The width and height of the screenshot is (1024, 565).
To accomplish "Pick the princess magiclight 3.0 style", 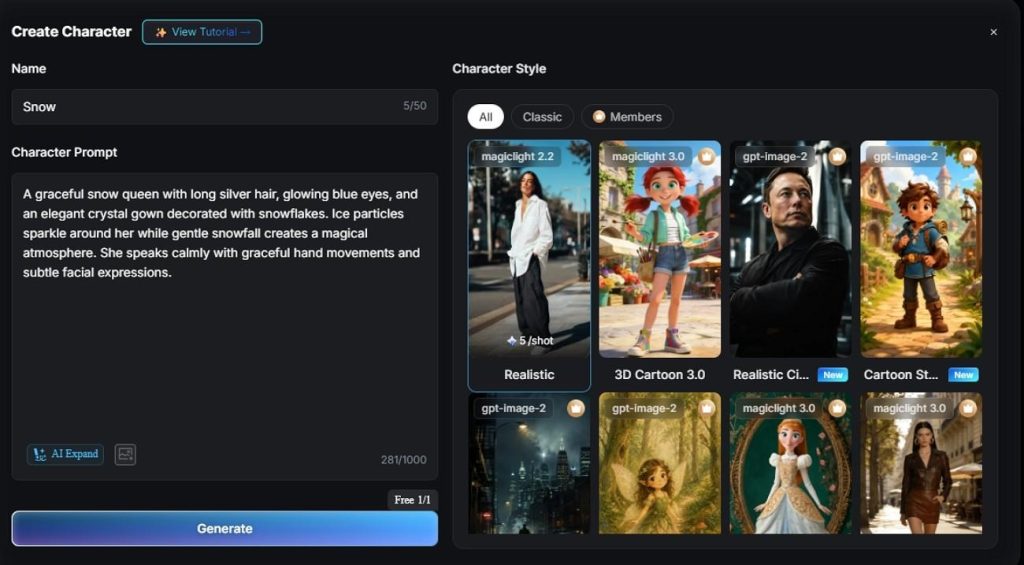I will pos(790,463).
